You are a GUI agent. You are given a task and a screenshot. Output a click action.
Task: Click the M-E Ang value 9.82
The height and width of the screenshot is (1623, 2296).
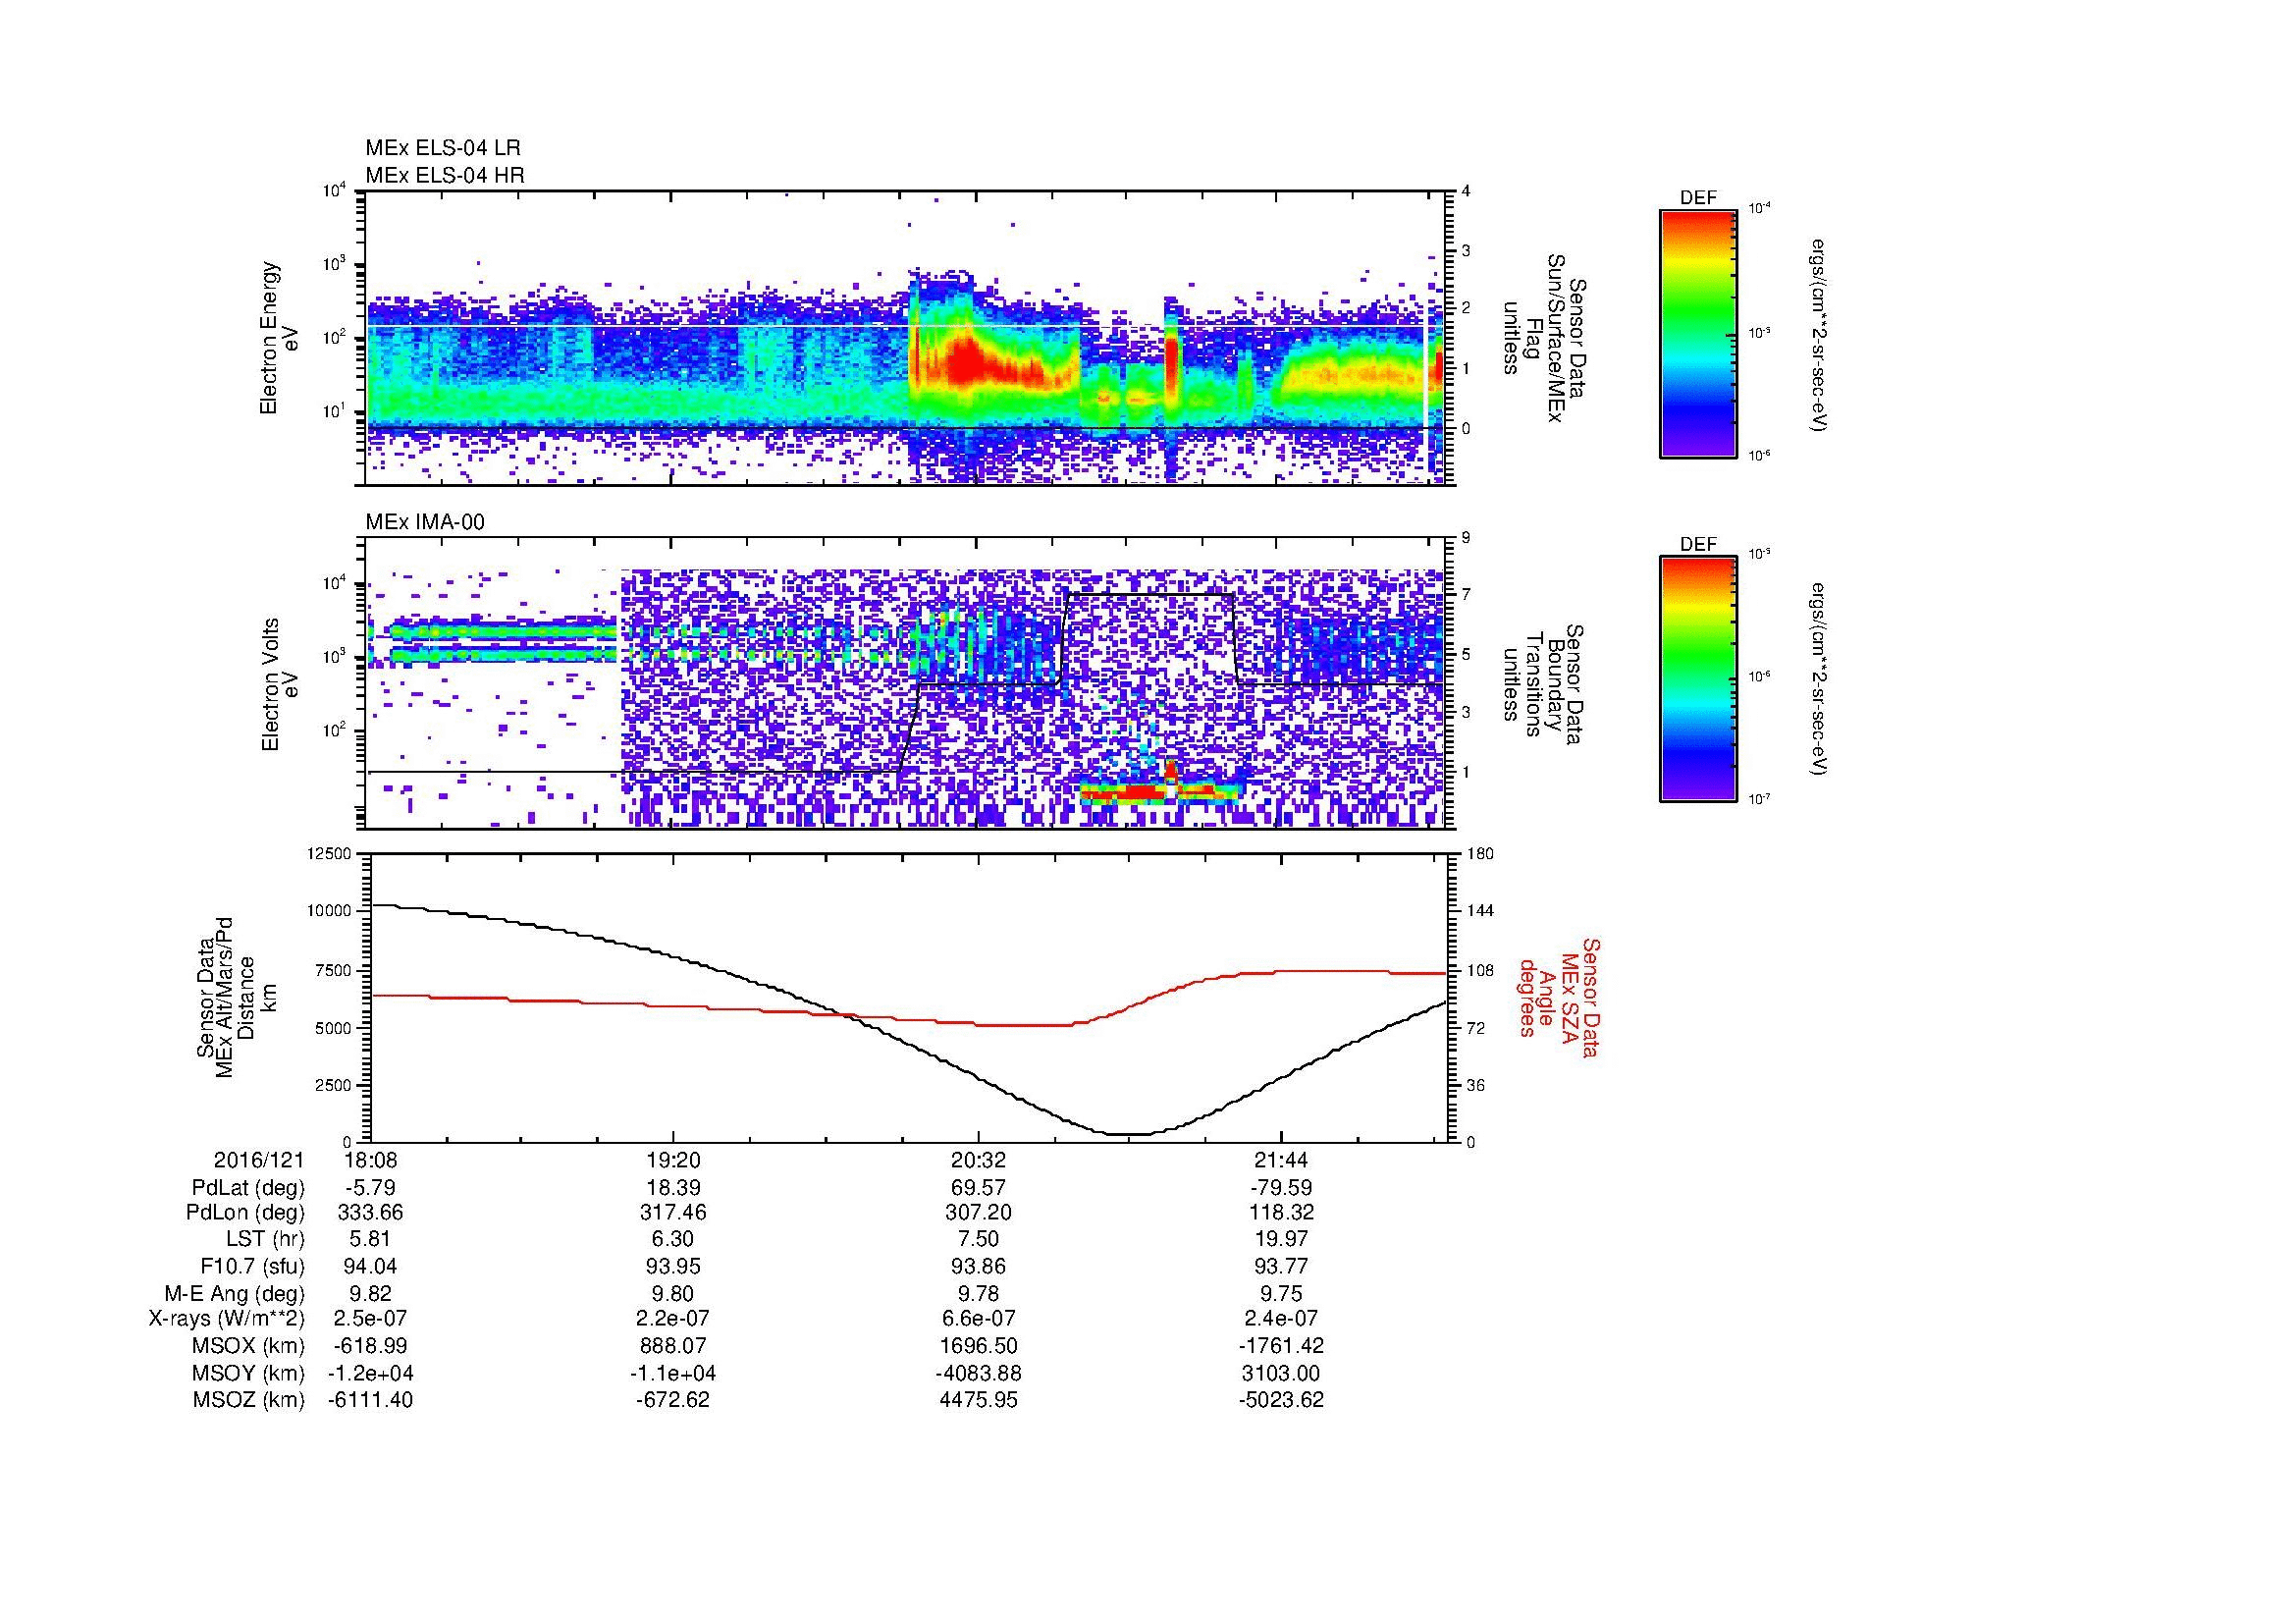371,1293
